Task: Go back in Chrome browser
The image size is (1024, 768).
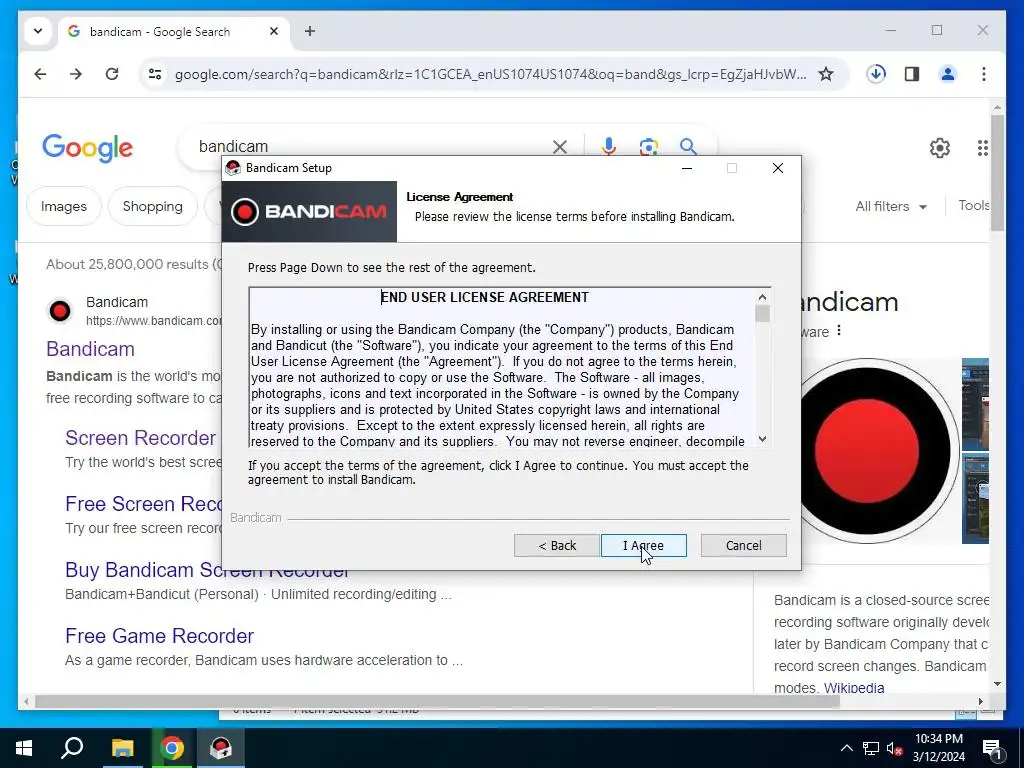Action: (40, 74)
